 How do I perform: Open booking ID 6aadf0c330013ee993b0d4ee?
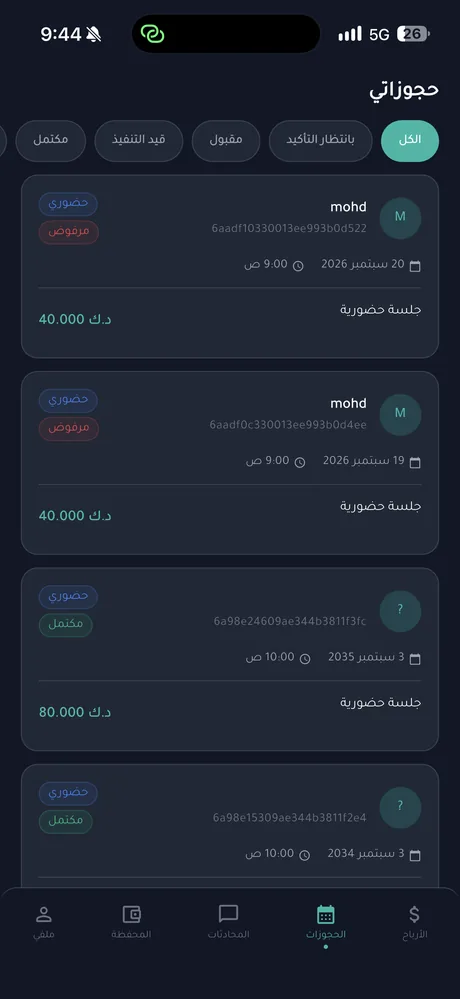click(288, 425)
